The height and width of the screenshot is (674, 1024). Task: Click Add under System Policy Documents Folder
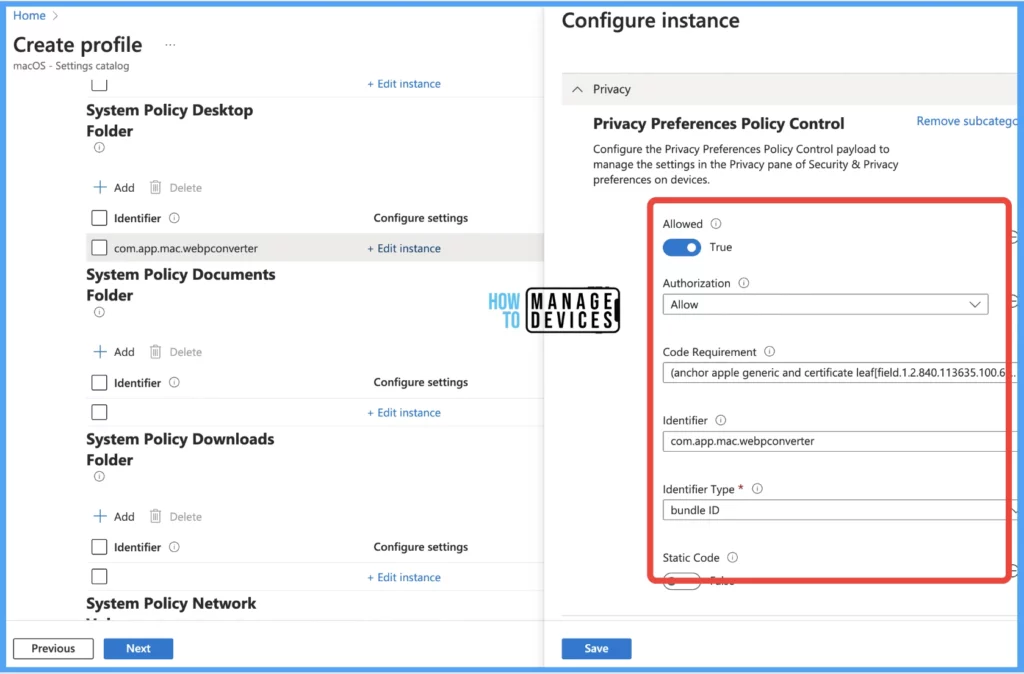tap(114, 352)
